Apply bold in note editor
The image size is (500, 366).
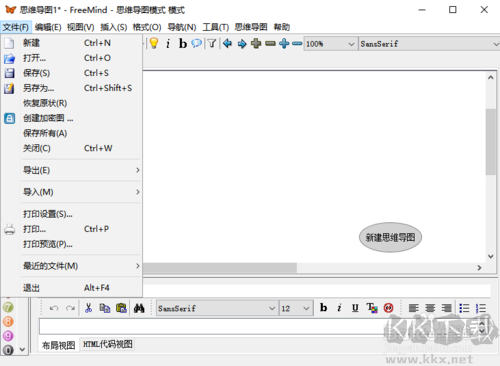323,308
